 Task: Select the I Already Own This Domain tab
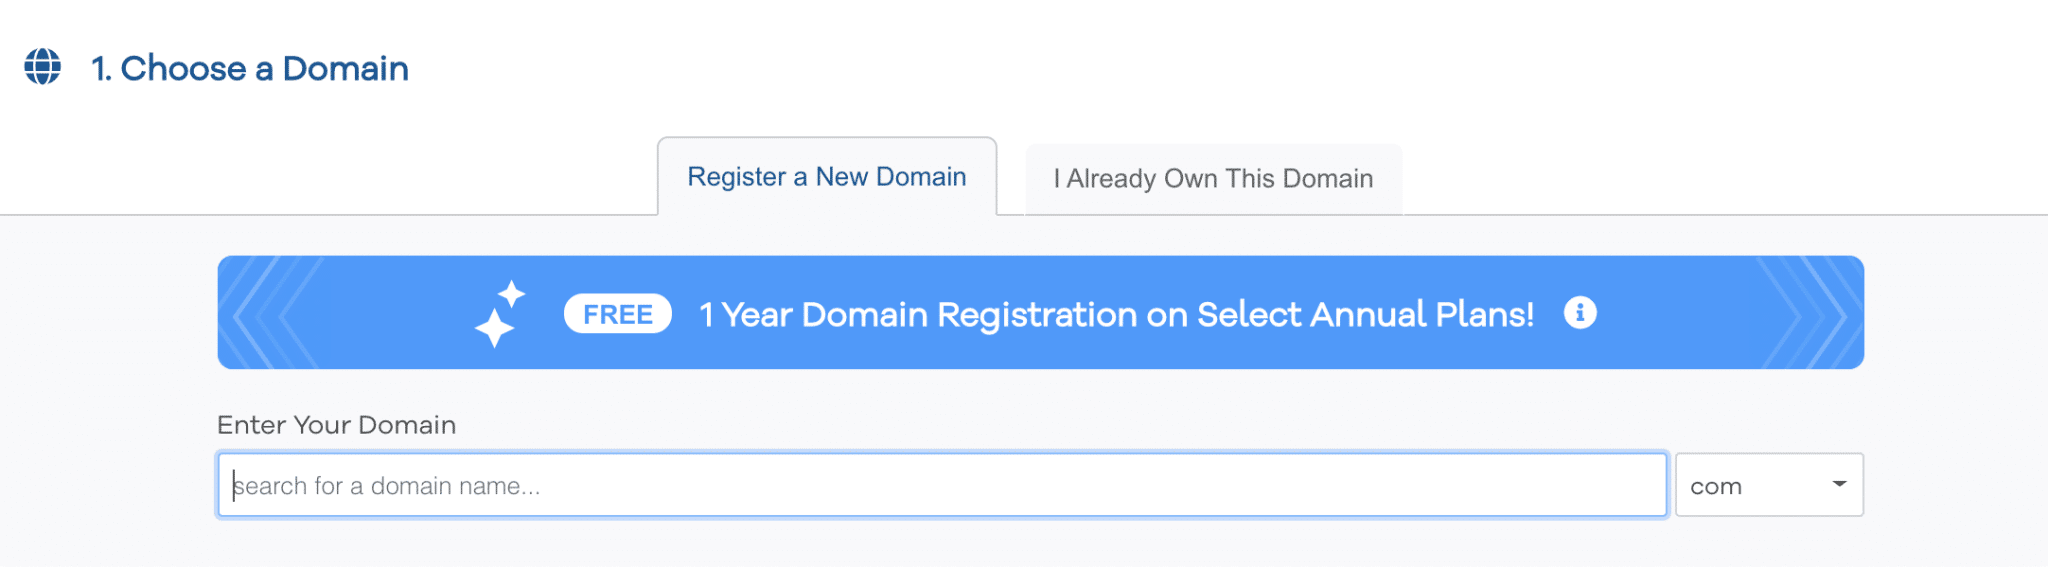click(1213, 179)
